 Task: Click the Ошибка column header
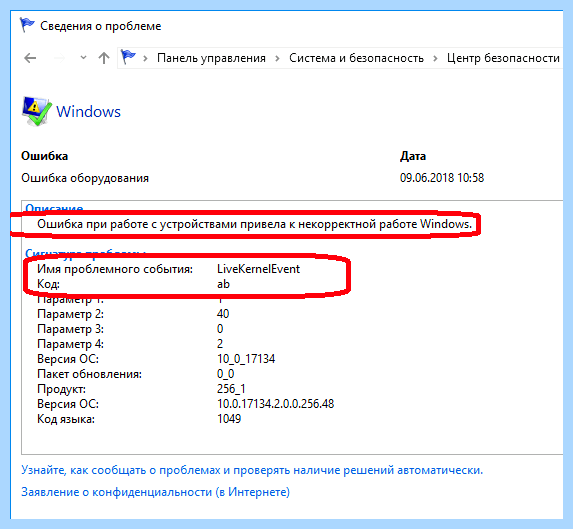[45, 156]
